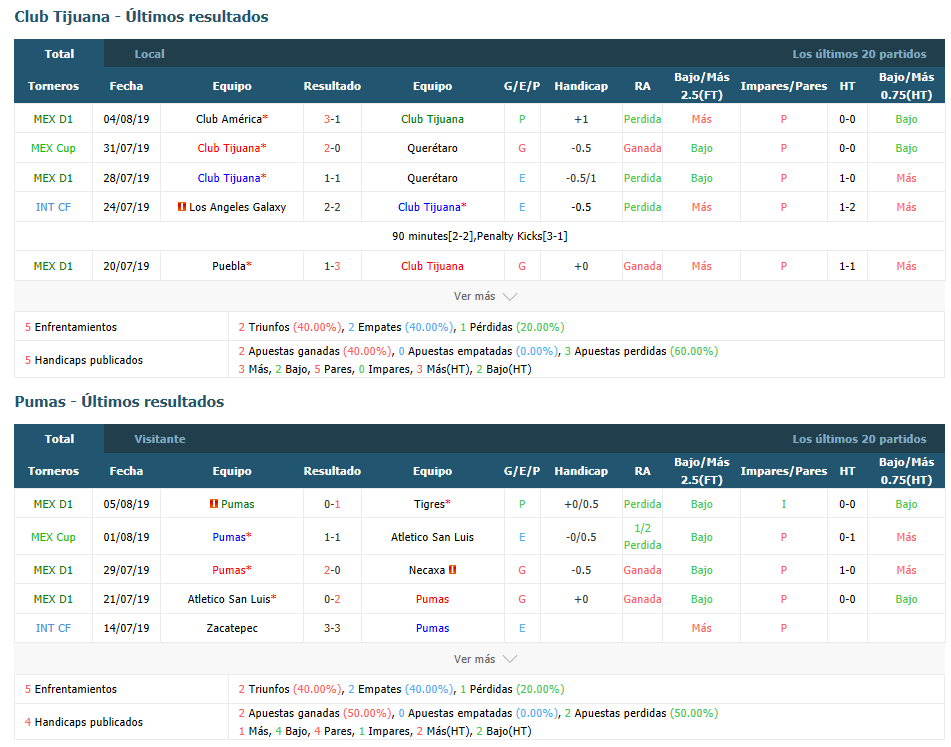
Task: Click the Impares/Pares value I in Tigres row
Action: coord(784,504)
